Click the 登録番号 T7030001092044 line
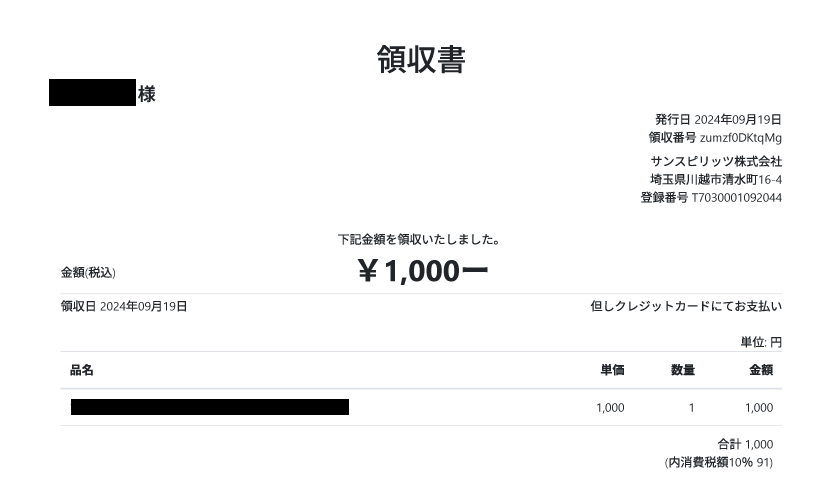Screen dimensions: 839x497 tap(711, 197)
